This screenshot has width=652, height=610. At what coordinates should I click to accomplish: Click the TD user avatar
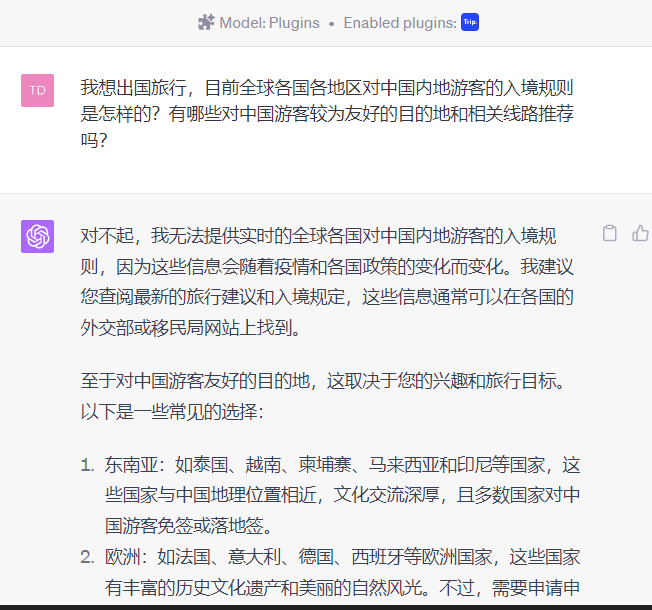tap(37, 90)
